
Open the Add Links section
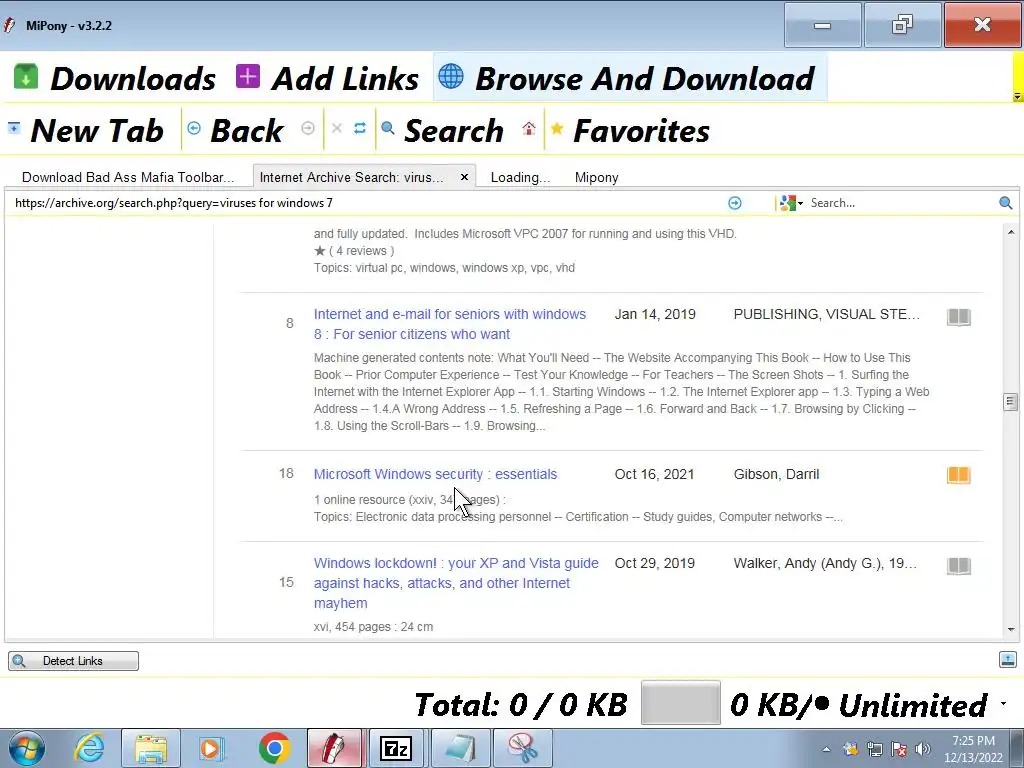coord(327,78)
